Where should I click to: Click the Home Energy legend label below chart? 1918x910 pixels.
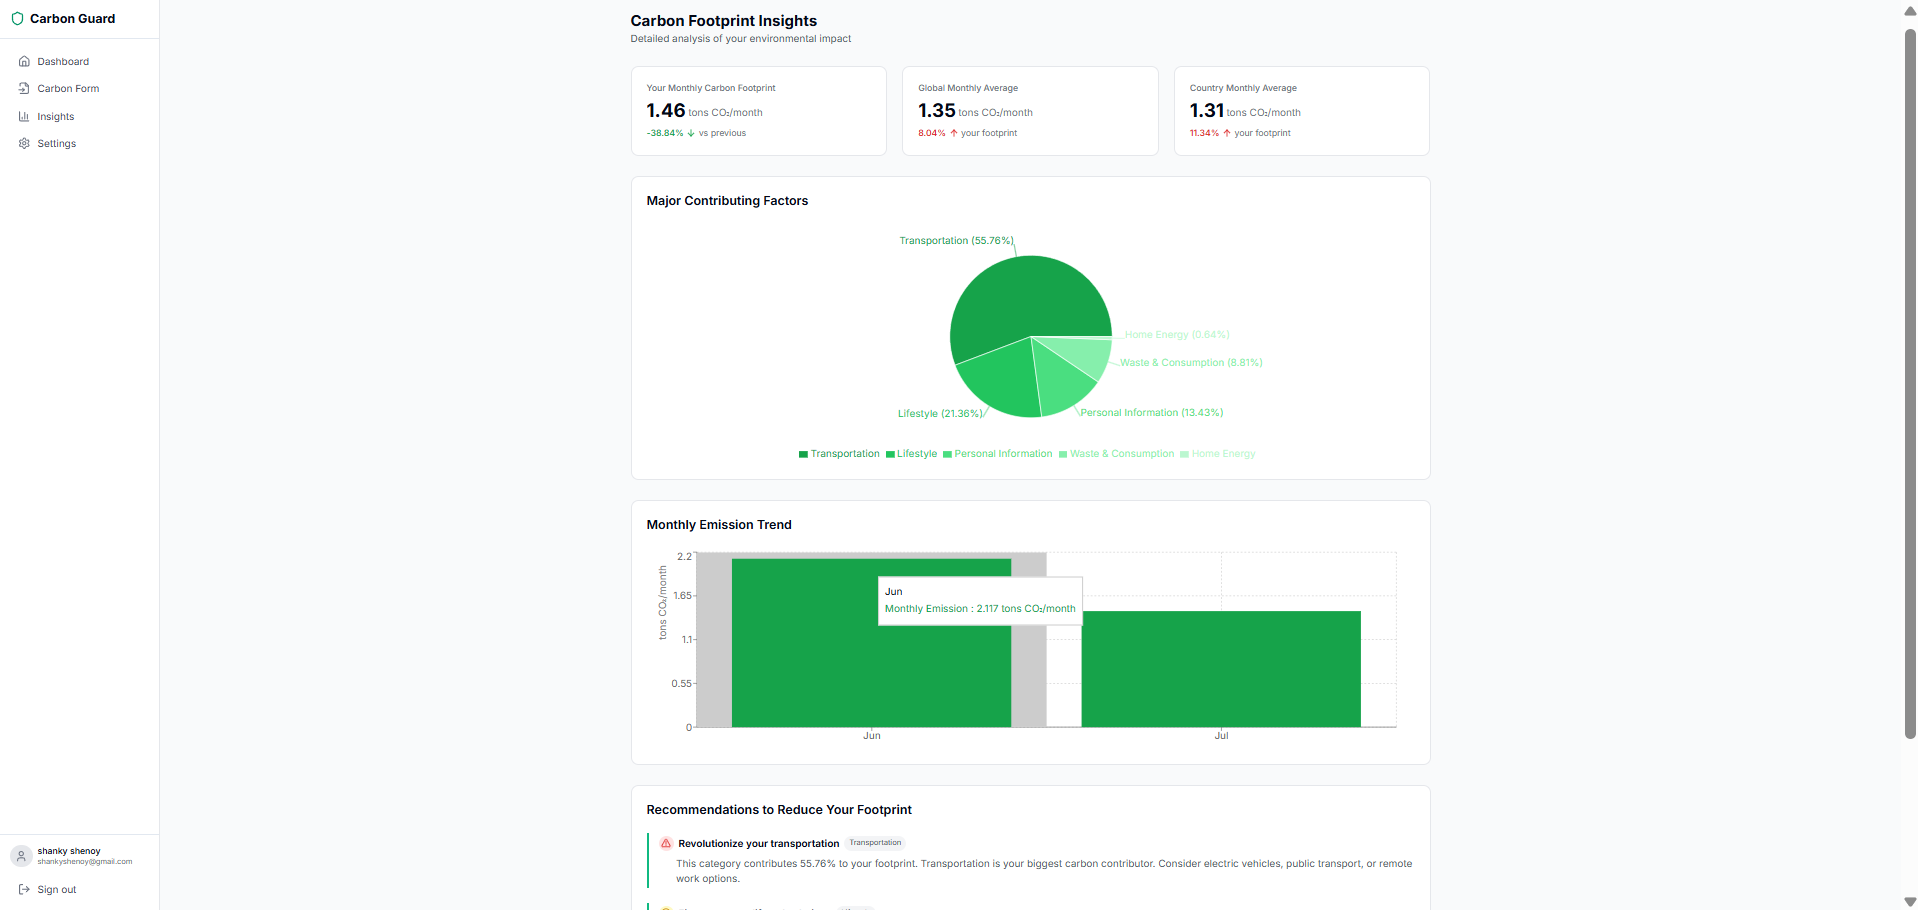[x=1223, y=454]
